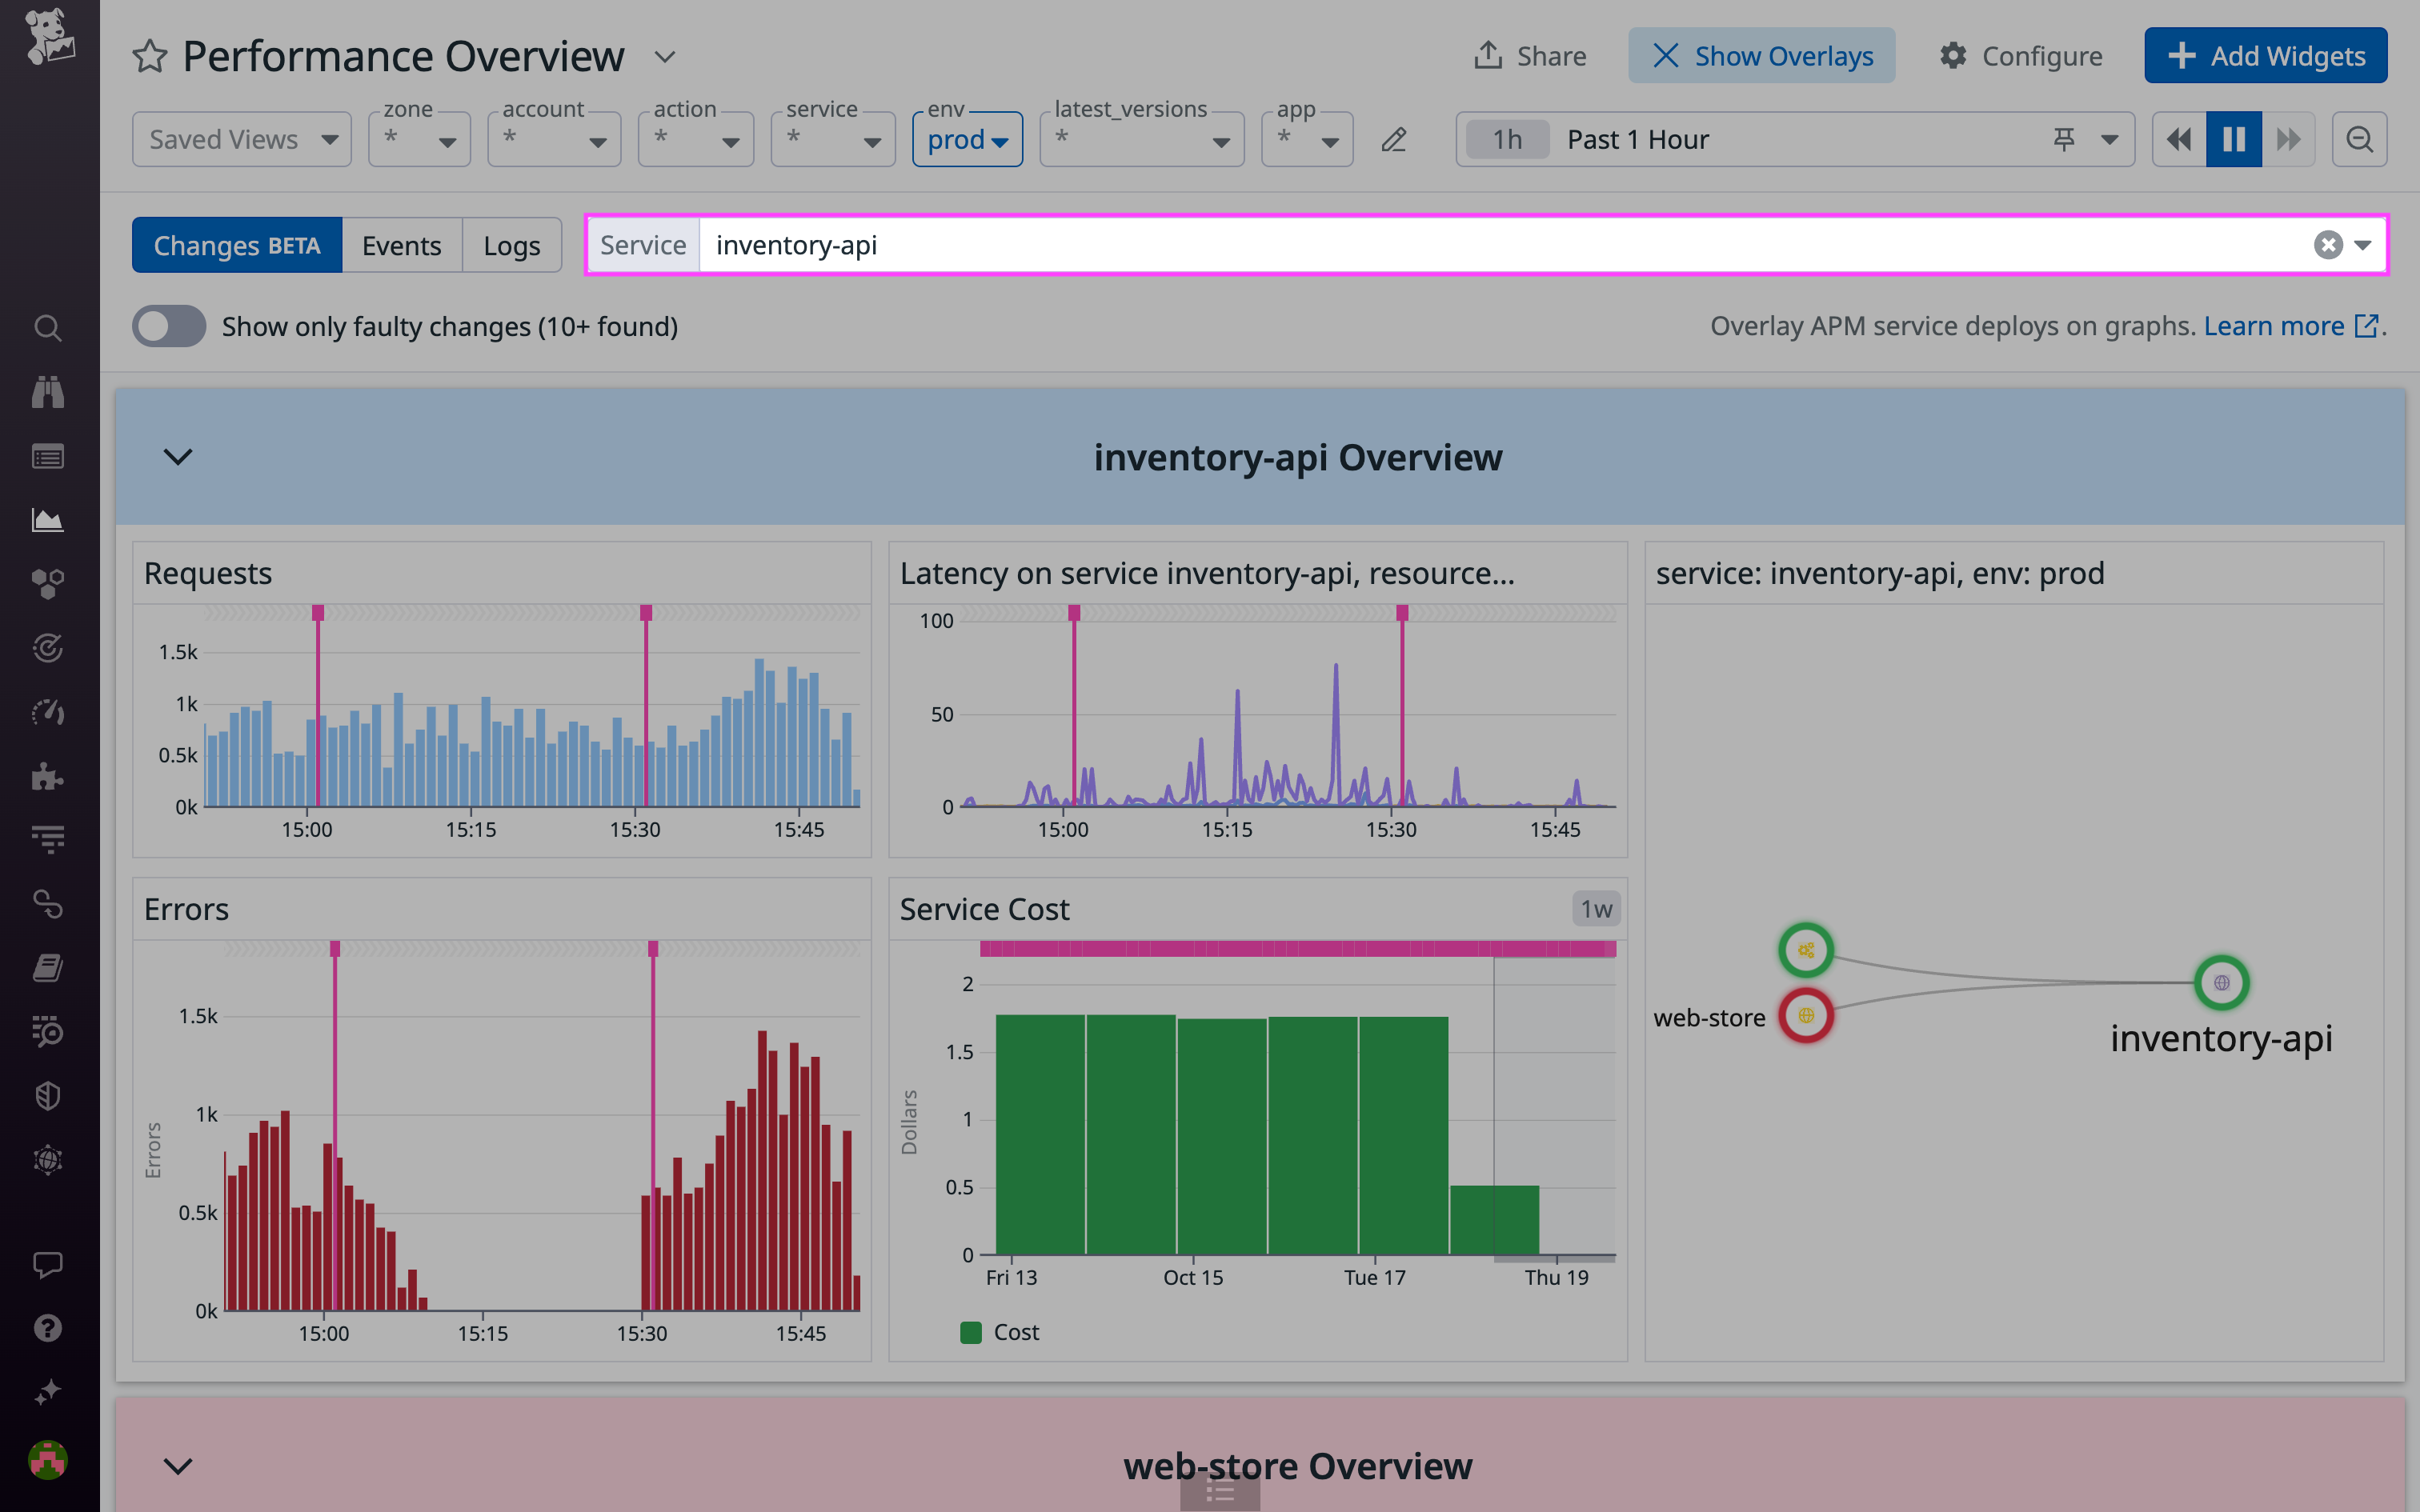
Task: Click the pencil edit icon next to template variables
Action: tap(1394, 140)
